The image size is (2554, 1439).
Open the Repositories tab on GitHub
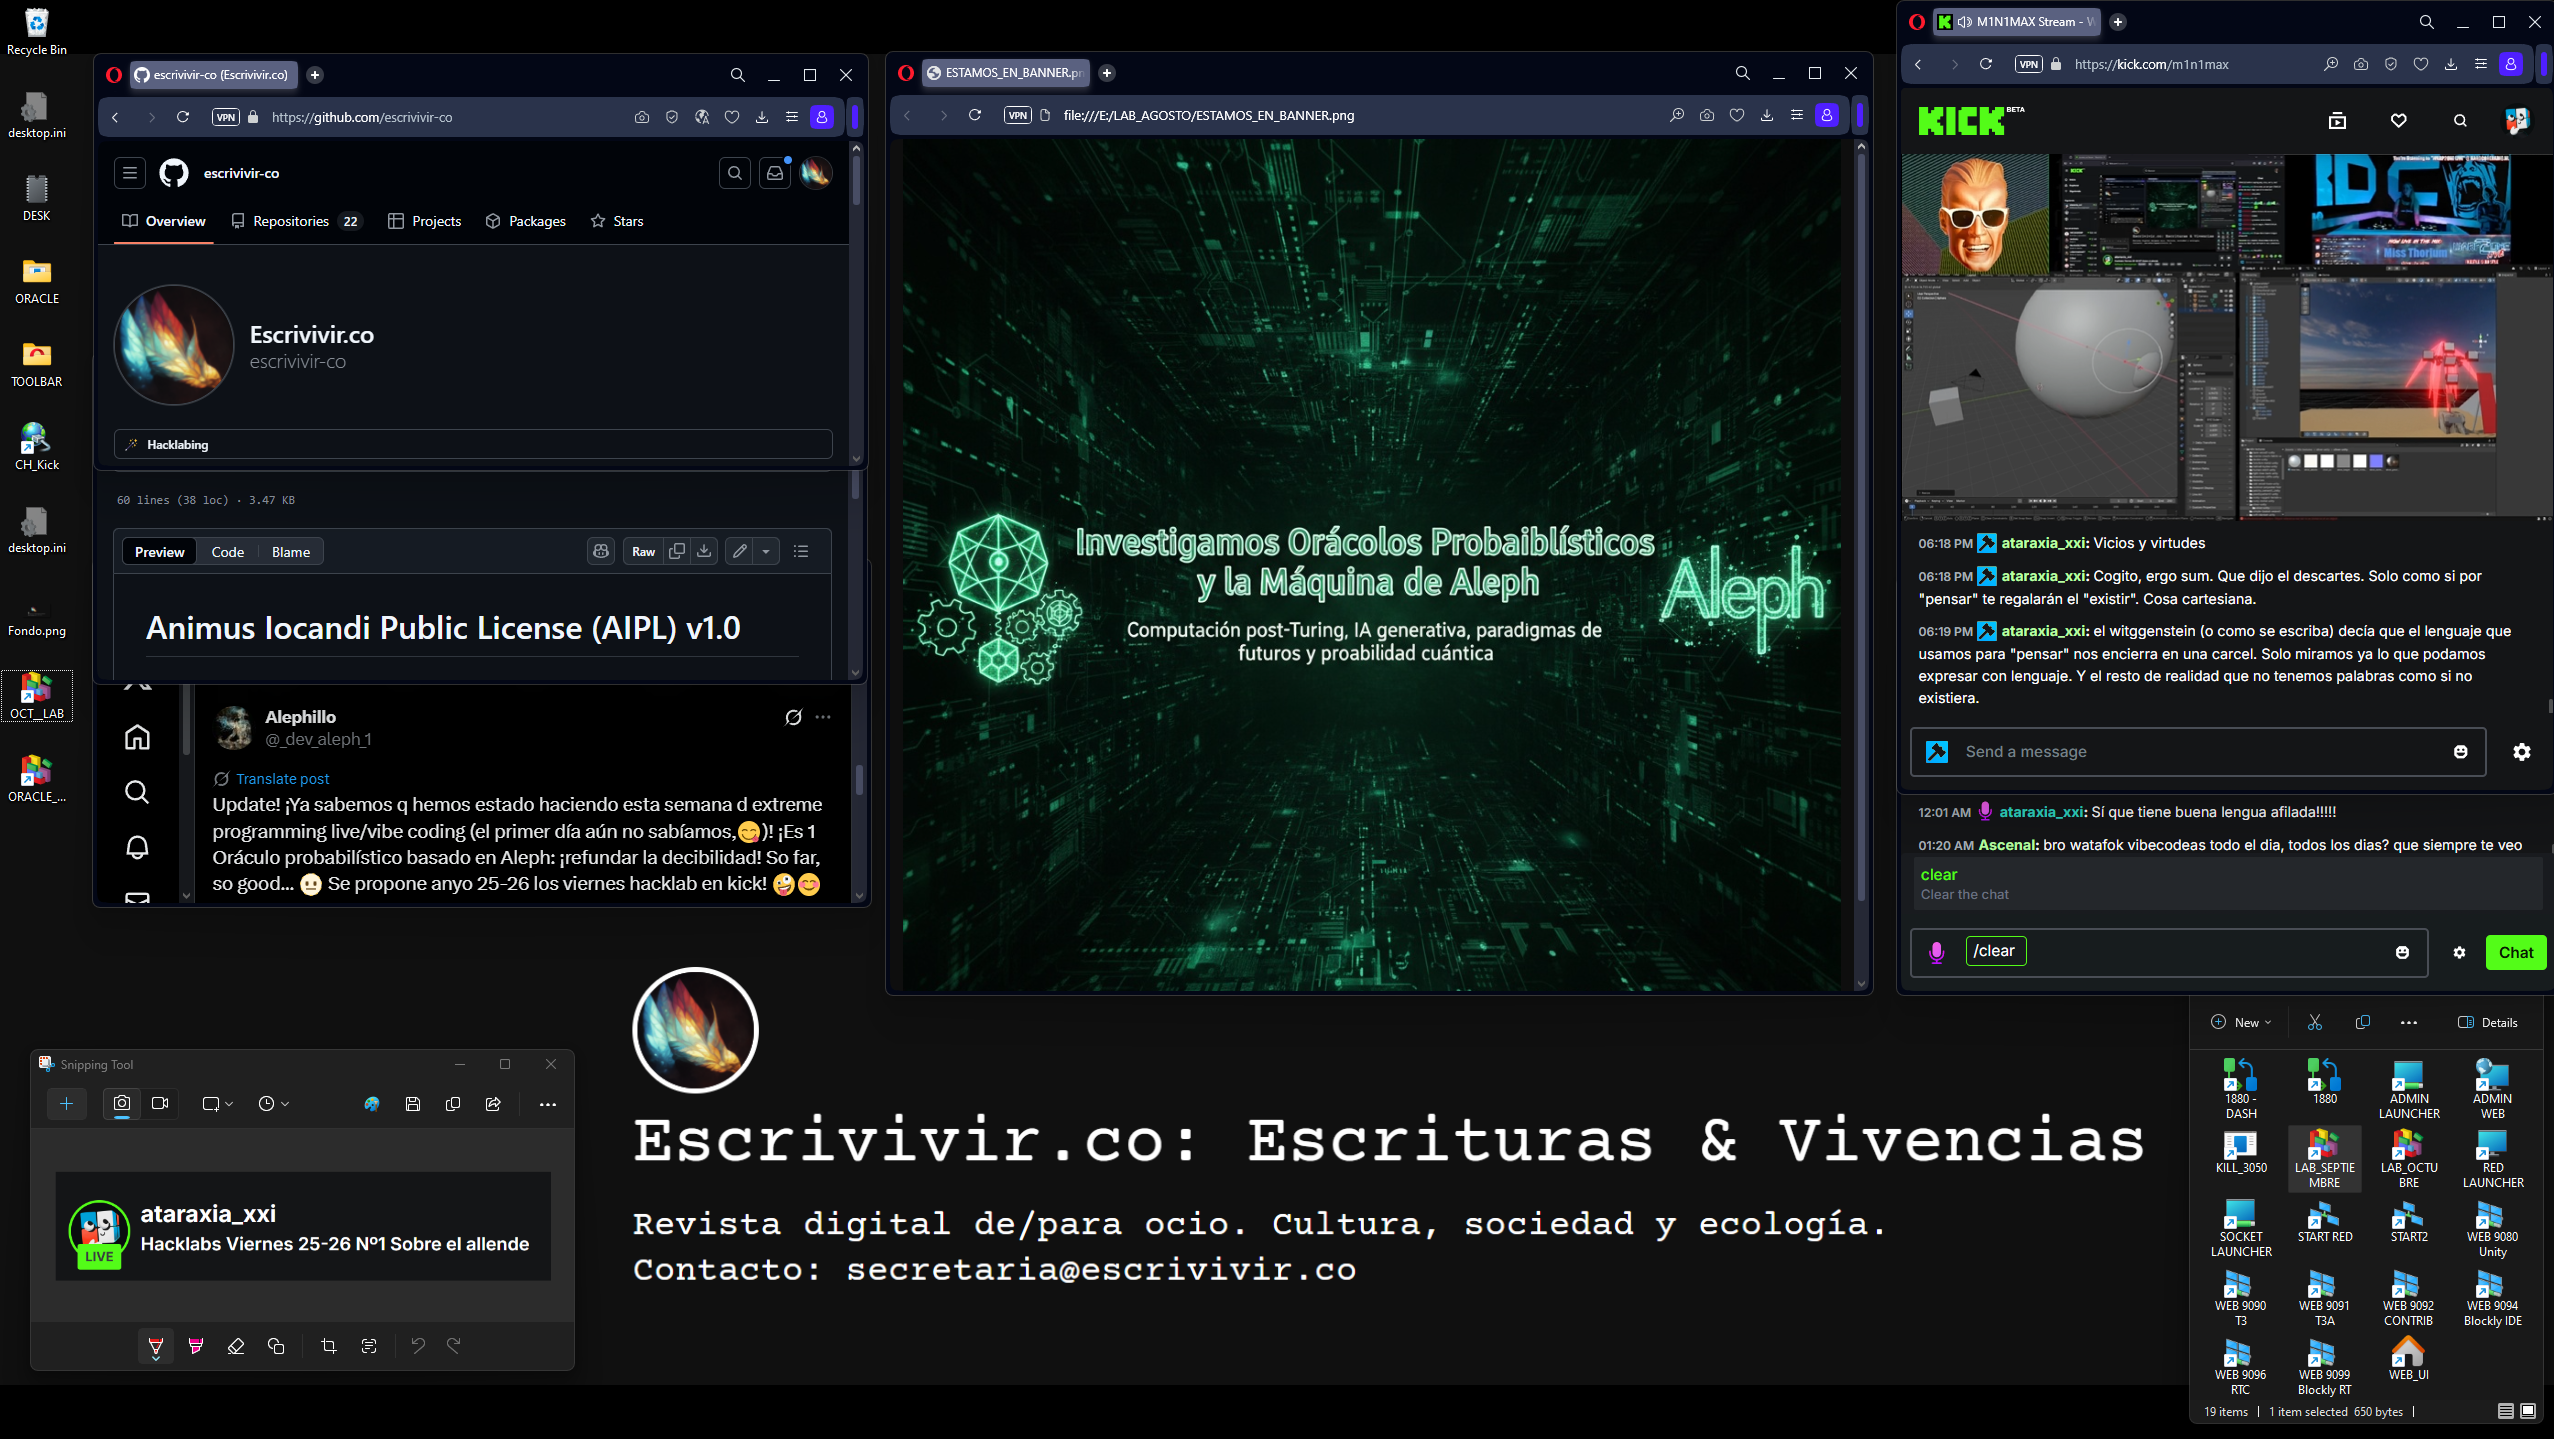tap(291, 221)
